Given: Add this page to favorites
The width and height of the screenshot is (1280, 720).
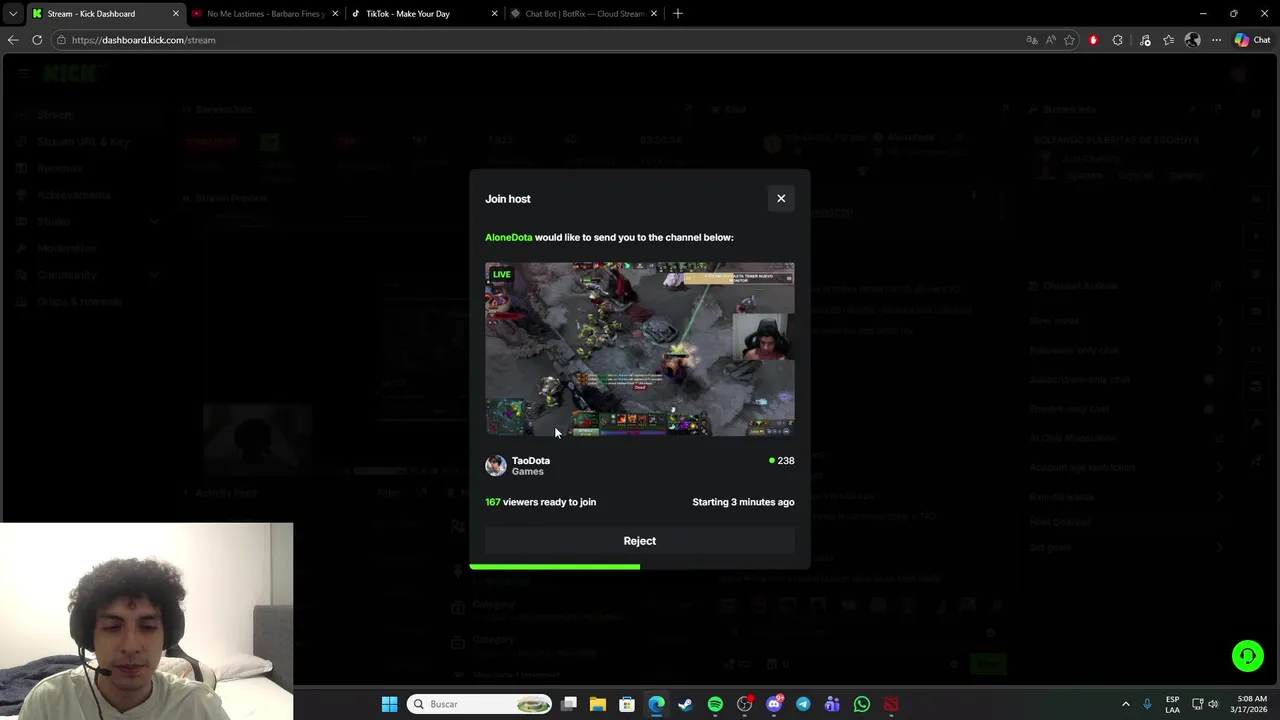Looking at the screenshot, I should pyautogui.click(x=1070, y=40).
